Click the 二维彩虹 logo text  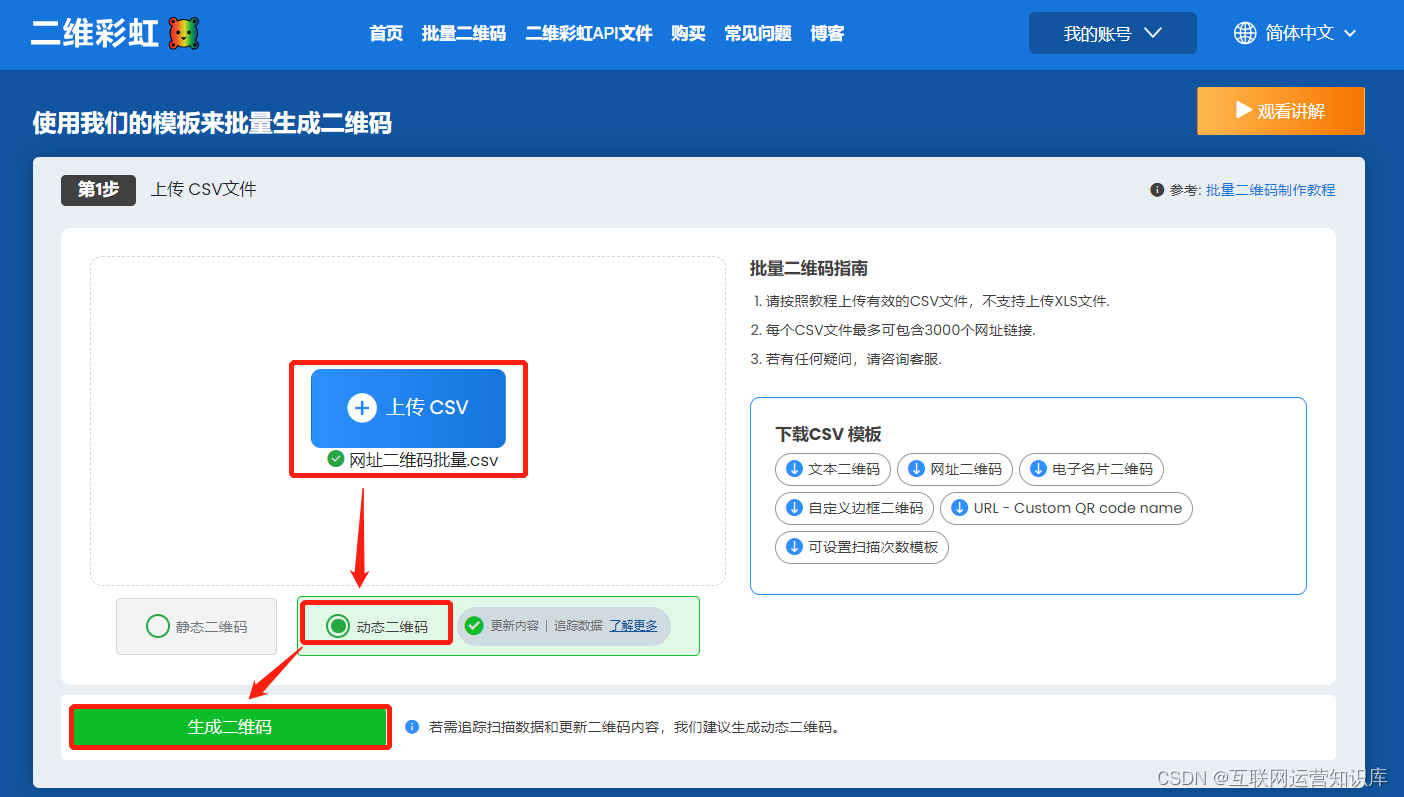pos(95,34)
